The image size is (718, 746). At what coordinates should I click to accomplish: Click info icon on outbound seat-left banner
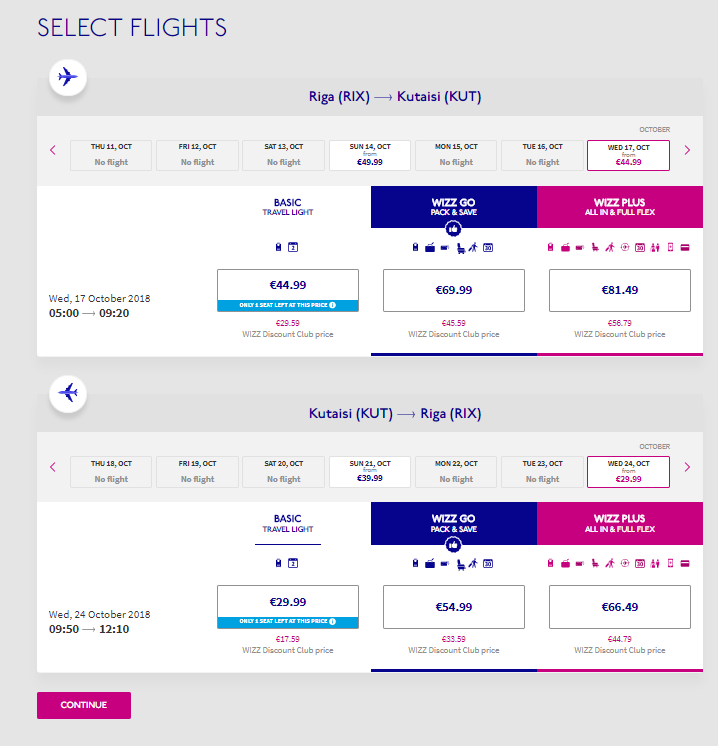333,305
